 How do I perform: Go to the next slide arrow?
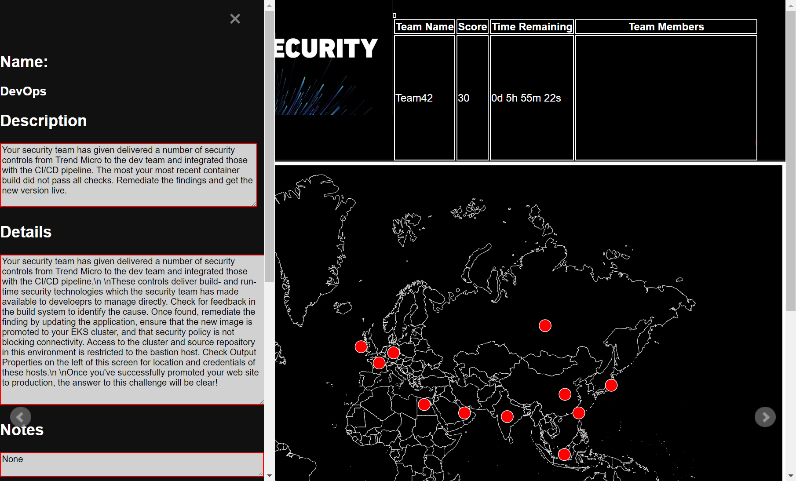pos(765,417)
